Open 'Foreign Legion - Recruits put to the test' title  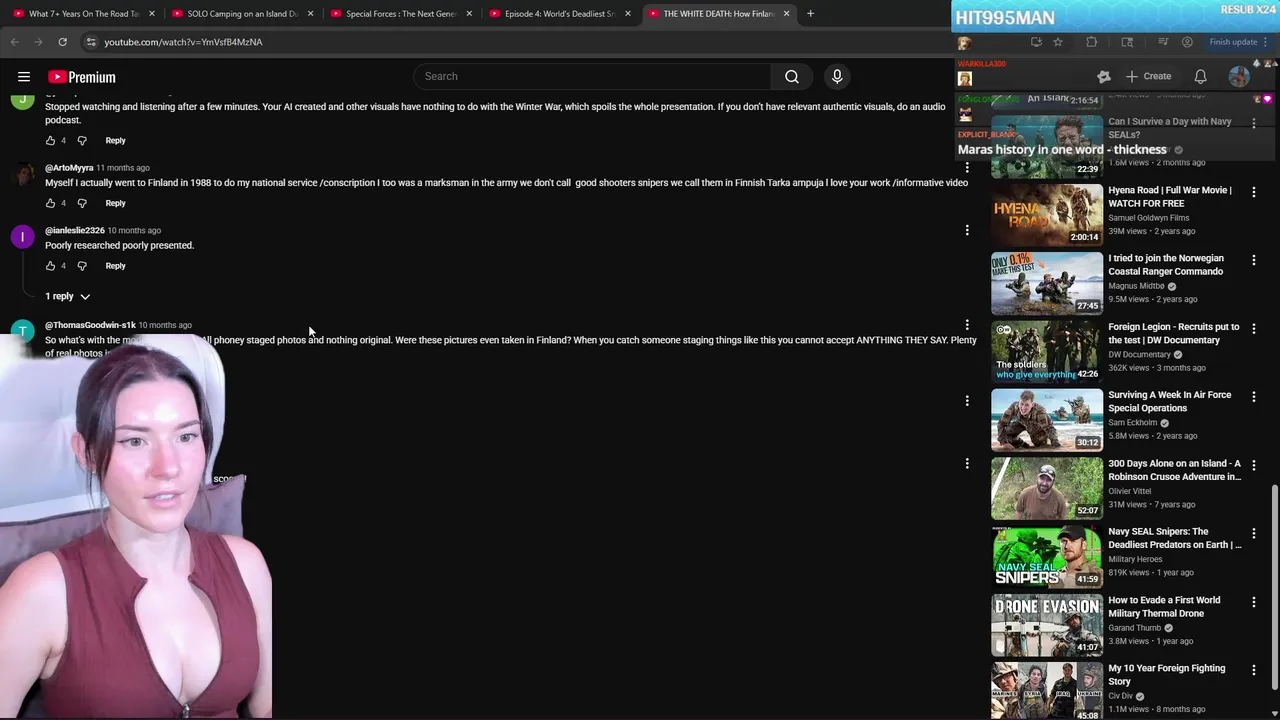1173,333
